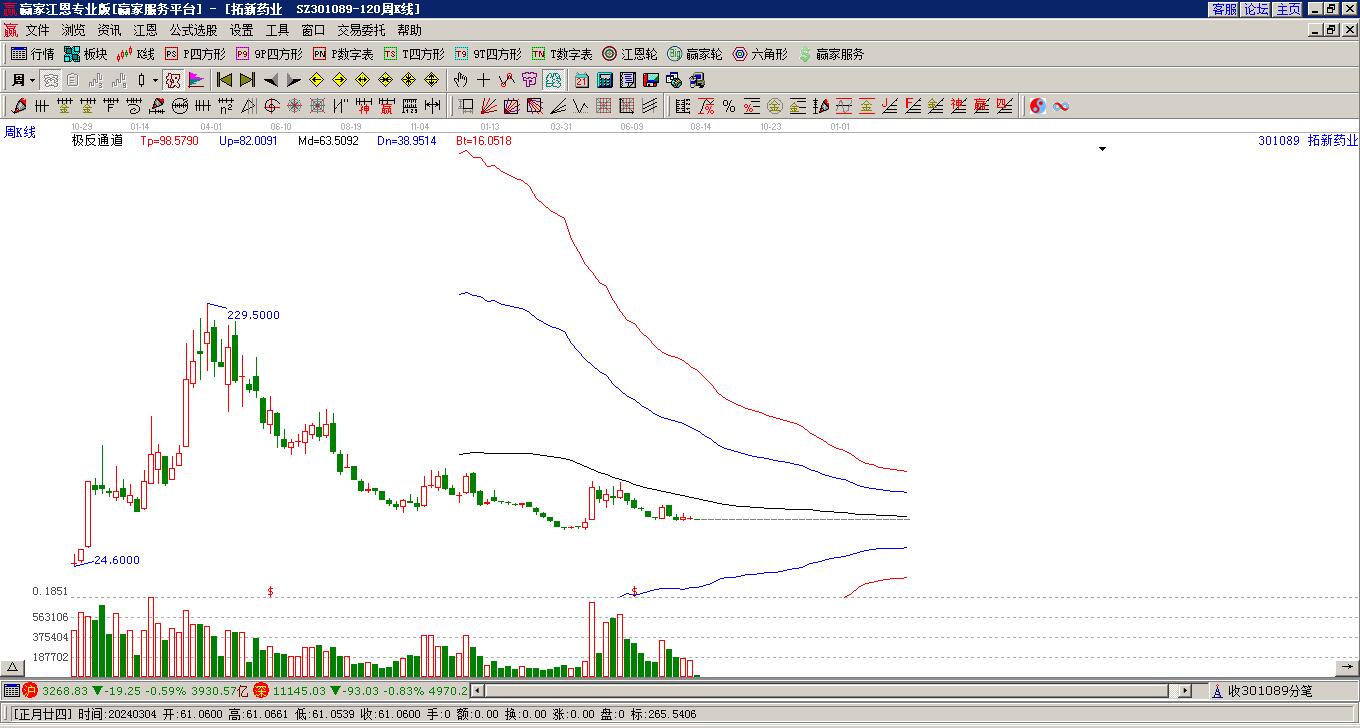This screenshot has width=1360, height=728.
Task: Select the hand pan tool
Action: [x=460, y=80]
